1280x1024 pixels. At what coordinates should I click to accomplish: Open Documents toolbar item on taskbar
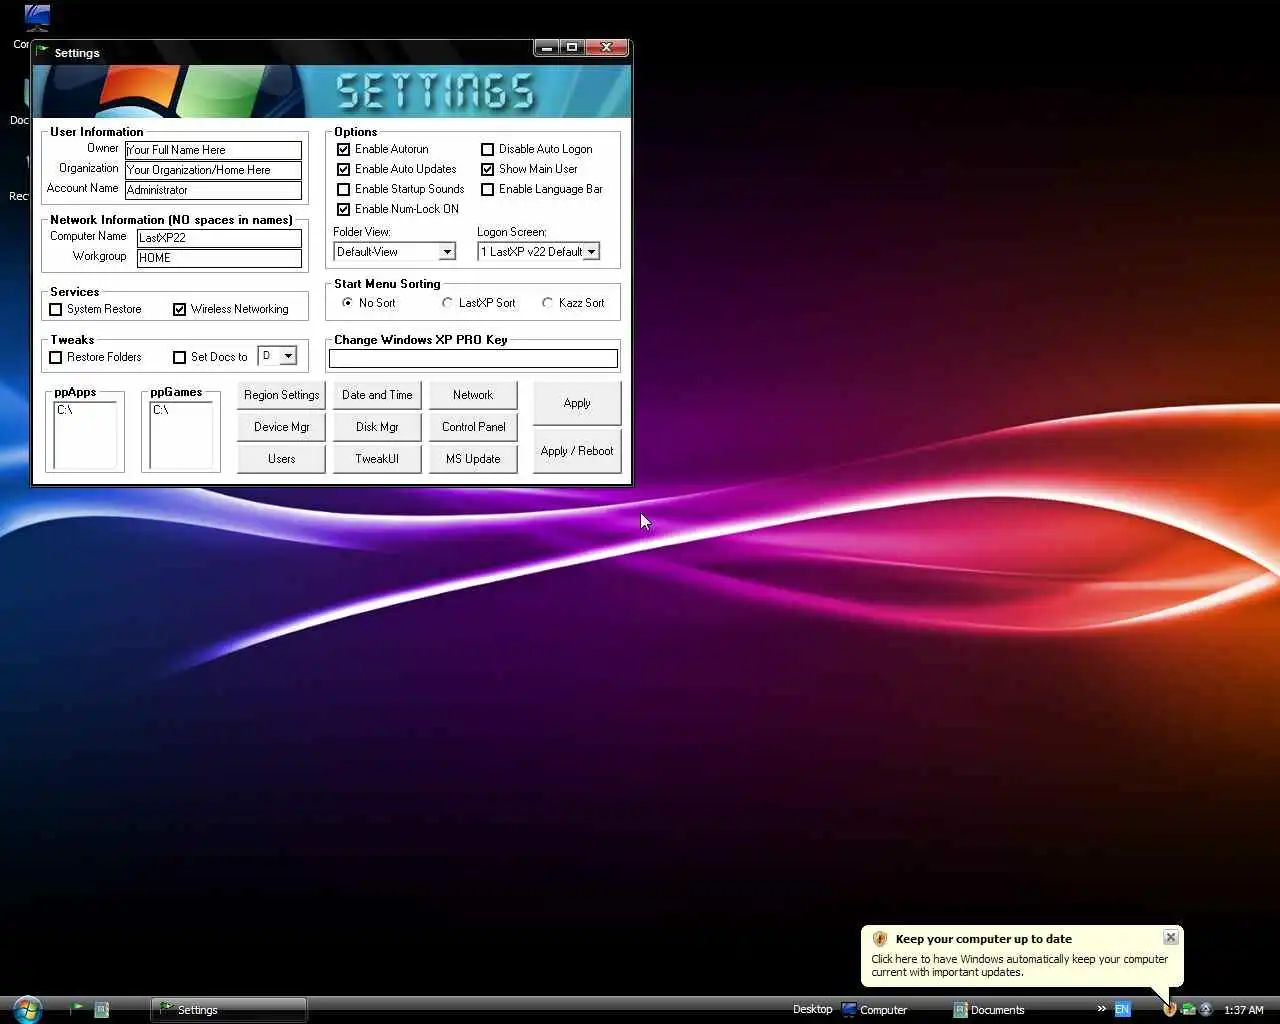point(989,1009)
